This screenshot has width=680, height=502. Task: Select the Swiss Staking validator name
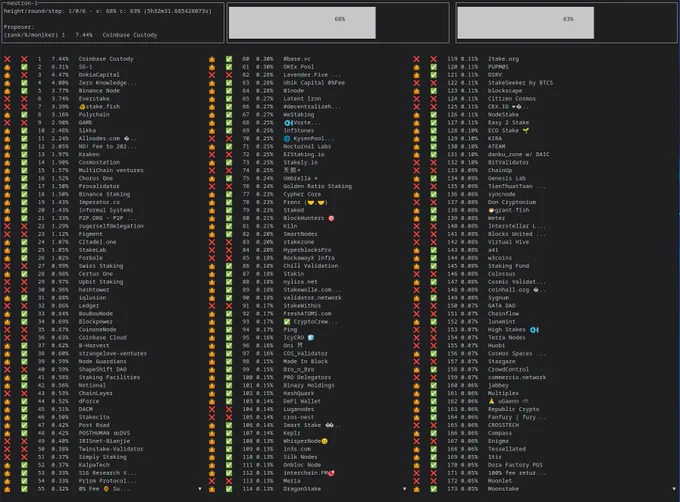[101, 266]
